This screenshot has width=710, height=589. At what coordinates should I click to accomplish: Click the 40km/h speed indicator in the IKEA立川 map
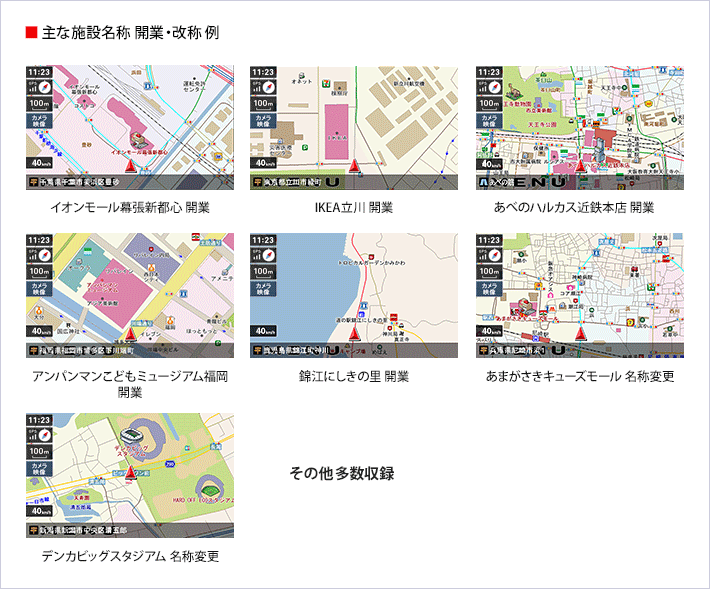(x=265, y=163)
